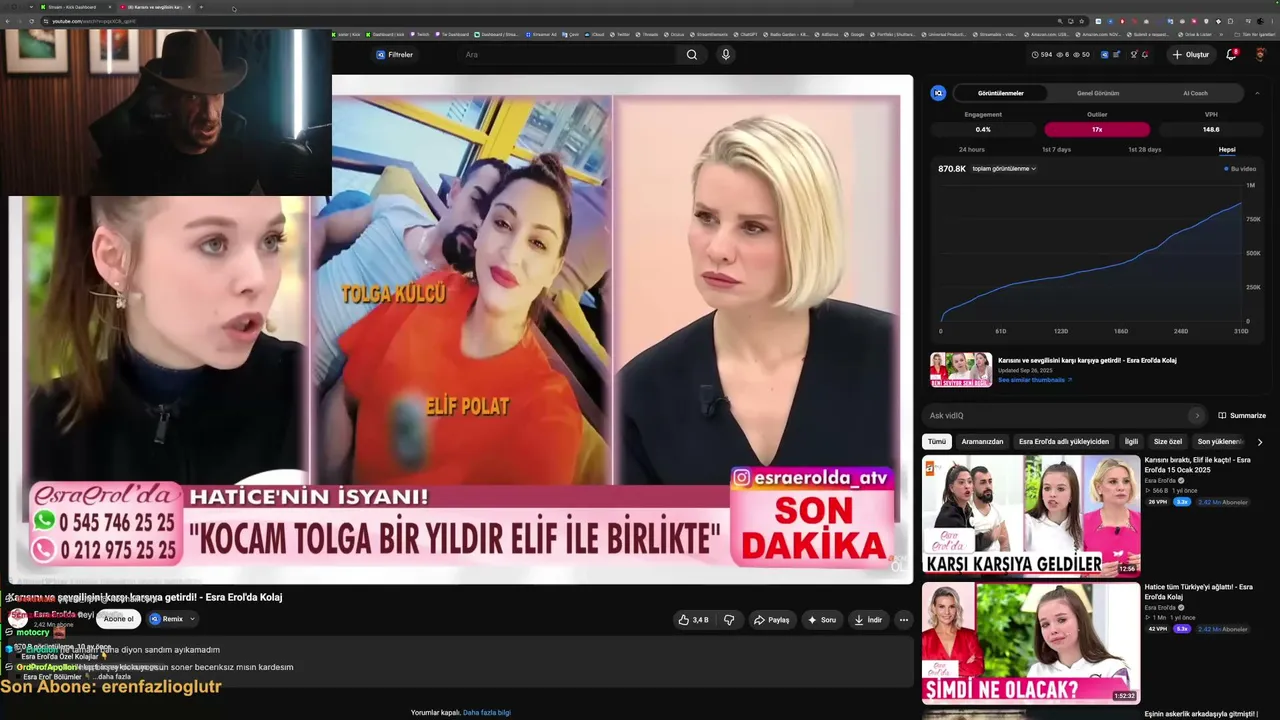Start voice search with the microphone icon

(x=726, y=55)
